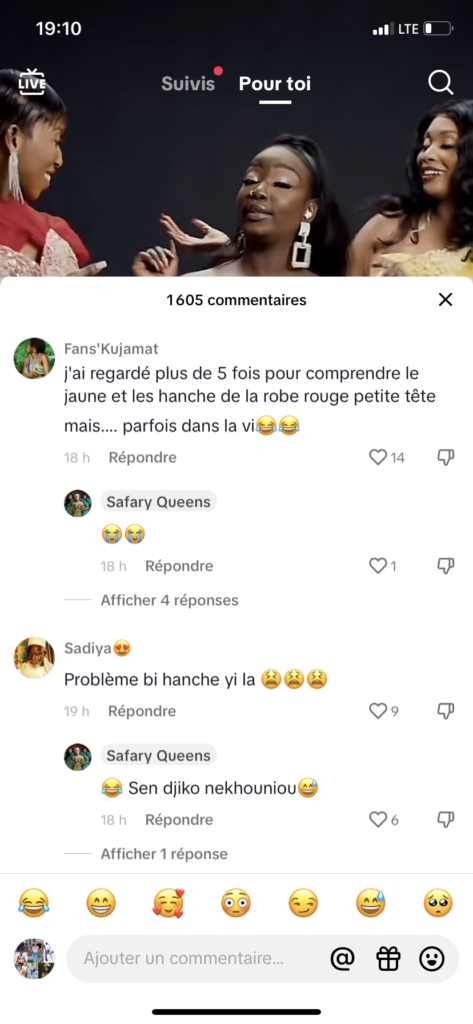Insert mention with @ icon
Image resolution: width=473 pixels, height=1024 pixels.
(342, 959)
